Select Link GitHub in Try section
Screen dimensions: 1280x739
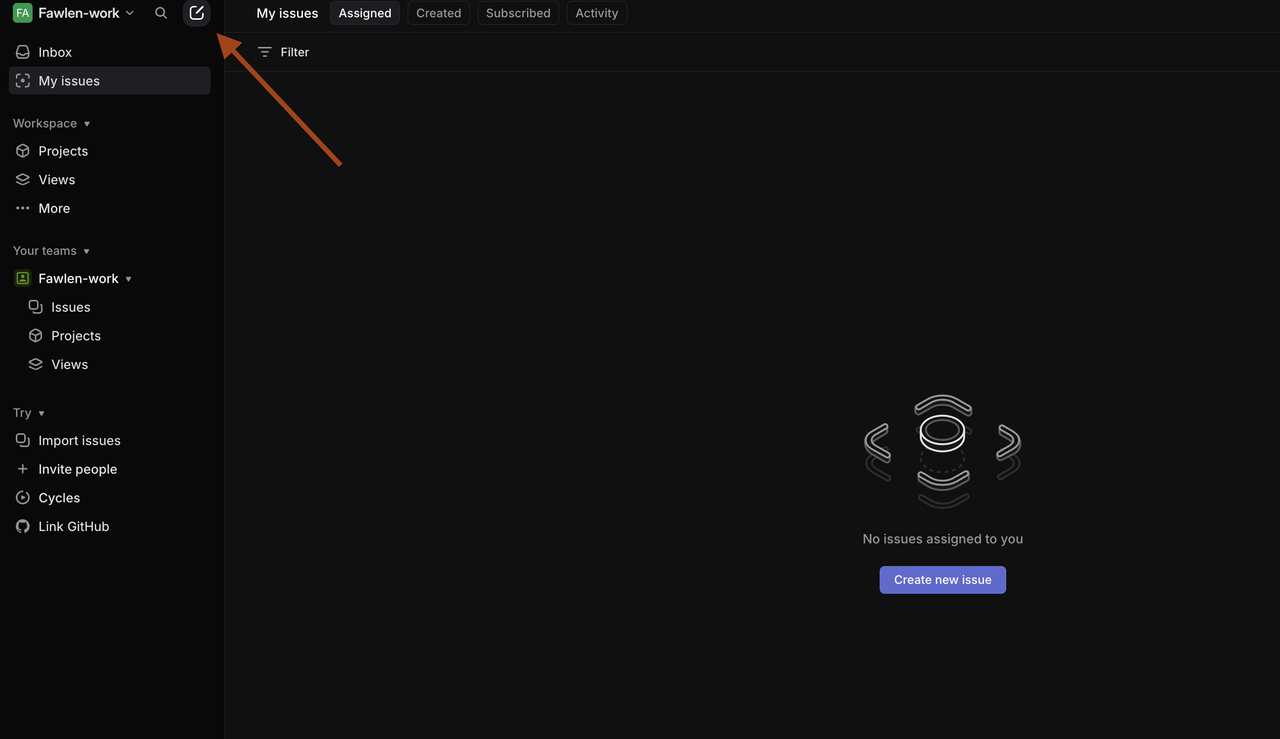click(110, 526)
